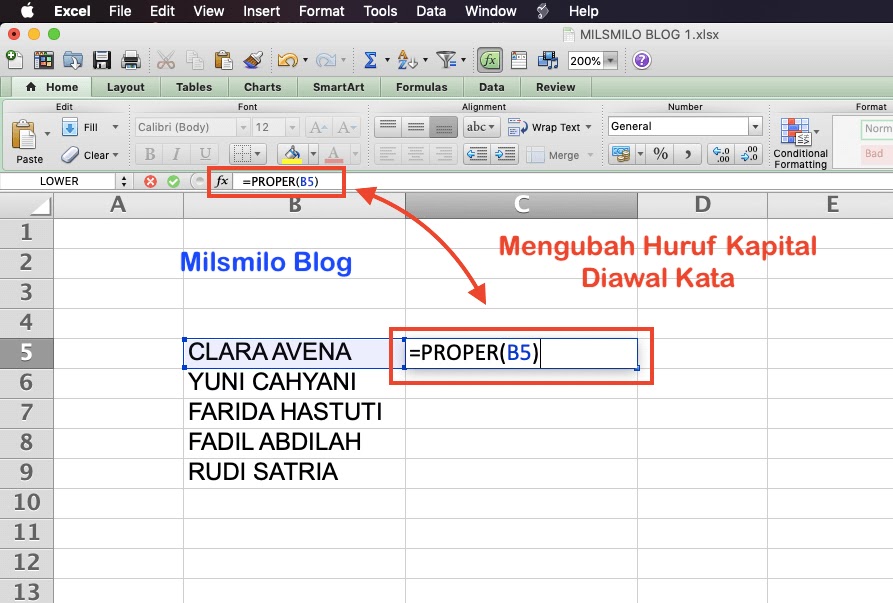Open the Insert menu
The height and width of the screenshot is (603, 893).
[x=261, y=11]
